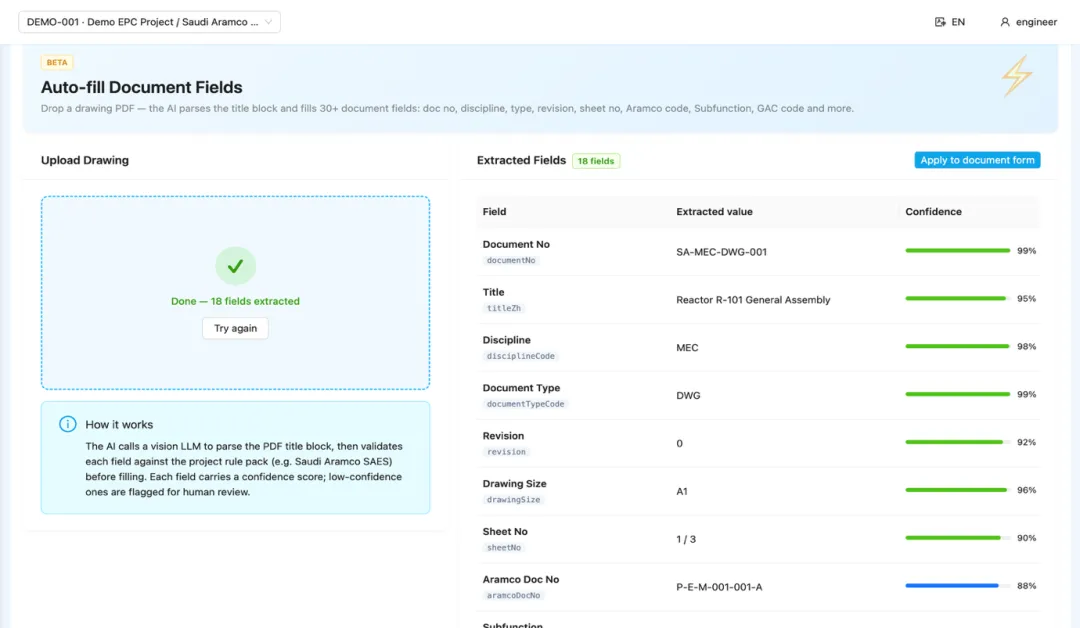Click the Document No field label
The image size is (1080, 628).
pyautogui.click(x=516, y=244)
